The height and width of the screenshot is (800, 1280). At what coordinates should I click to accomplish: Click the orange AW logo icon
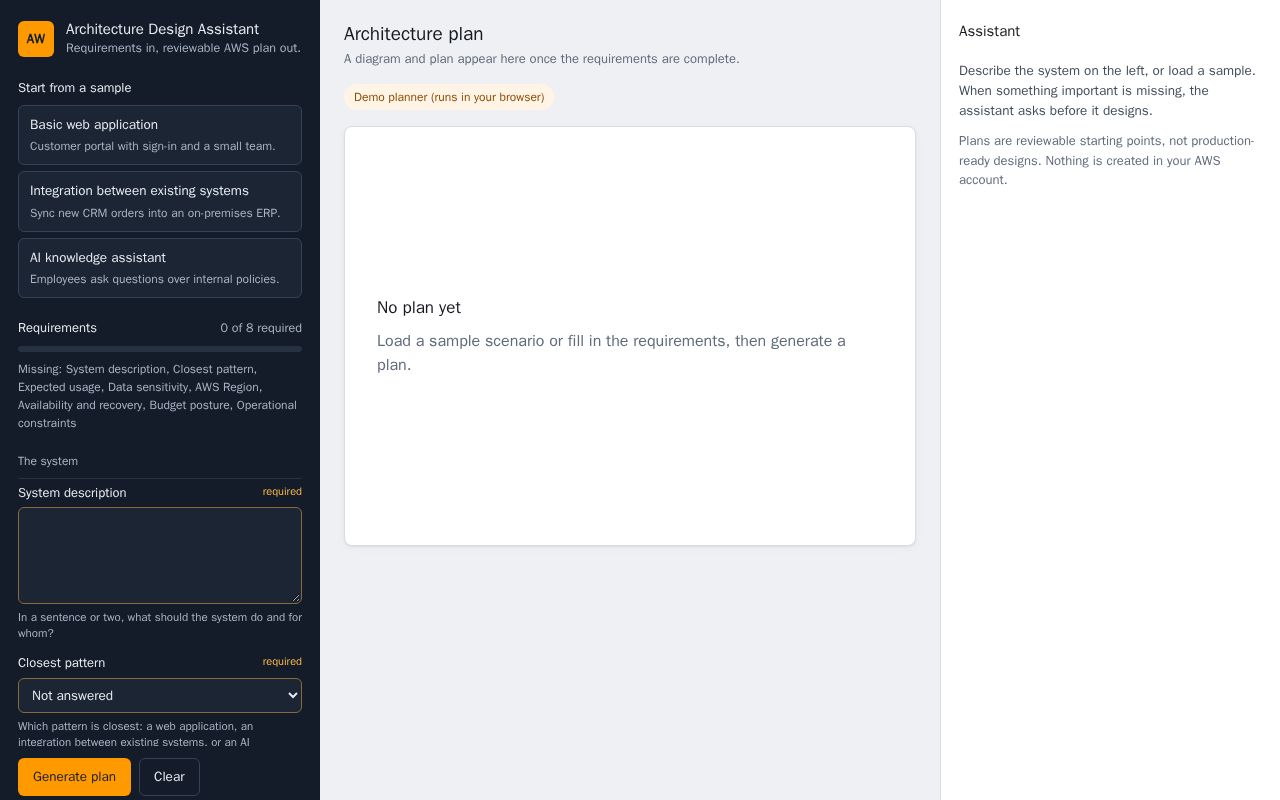[36, 39]
